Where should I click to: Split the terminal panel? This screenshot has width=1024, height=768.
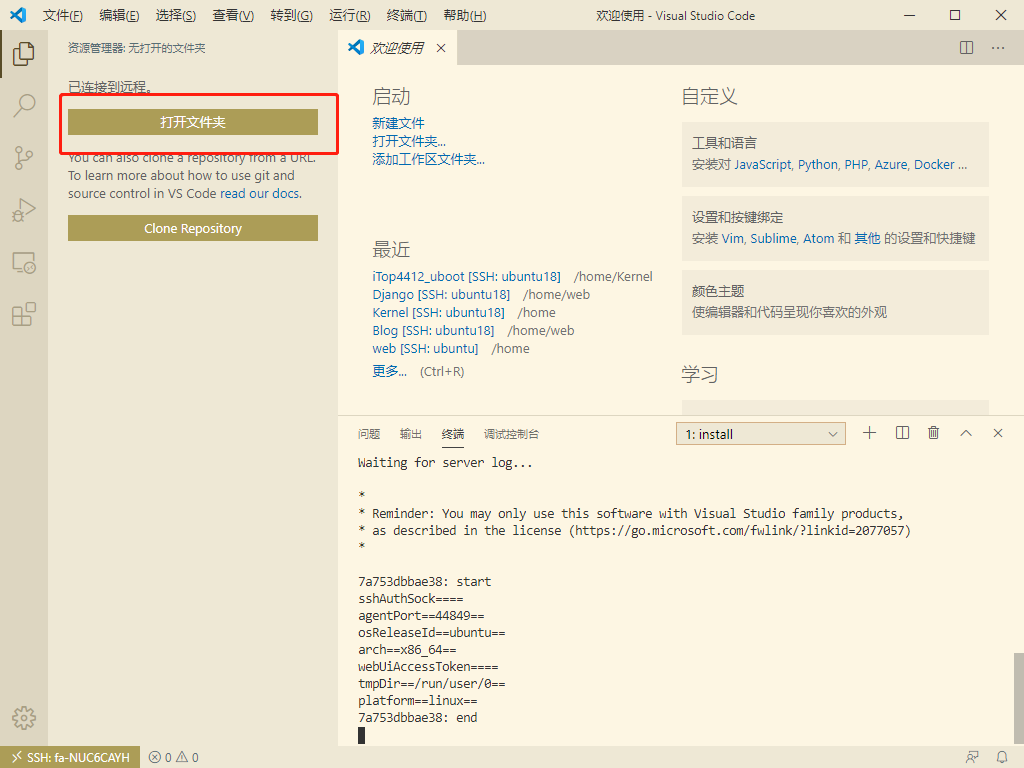(x=902, y=433)
